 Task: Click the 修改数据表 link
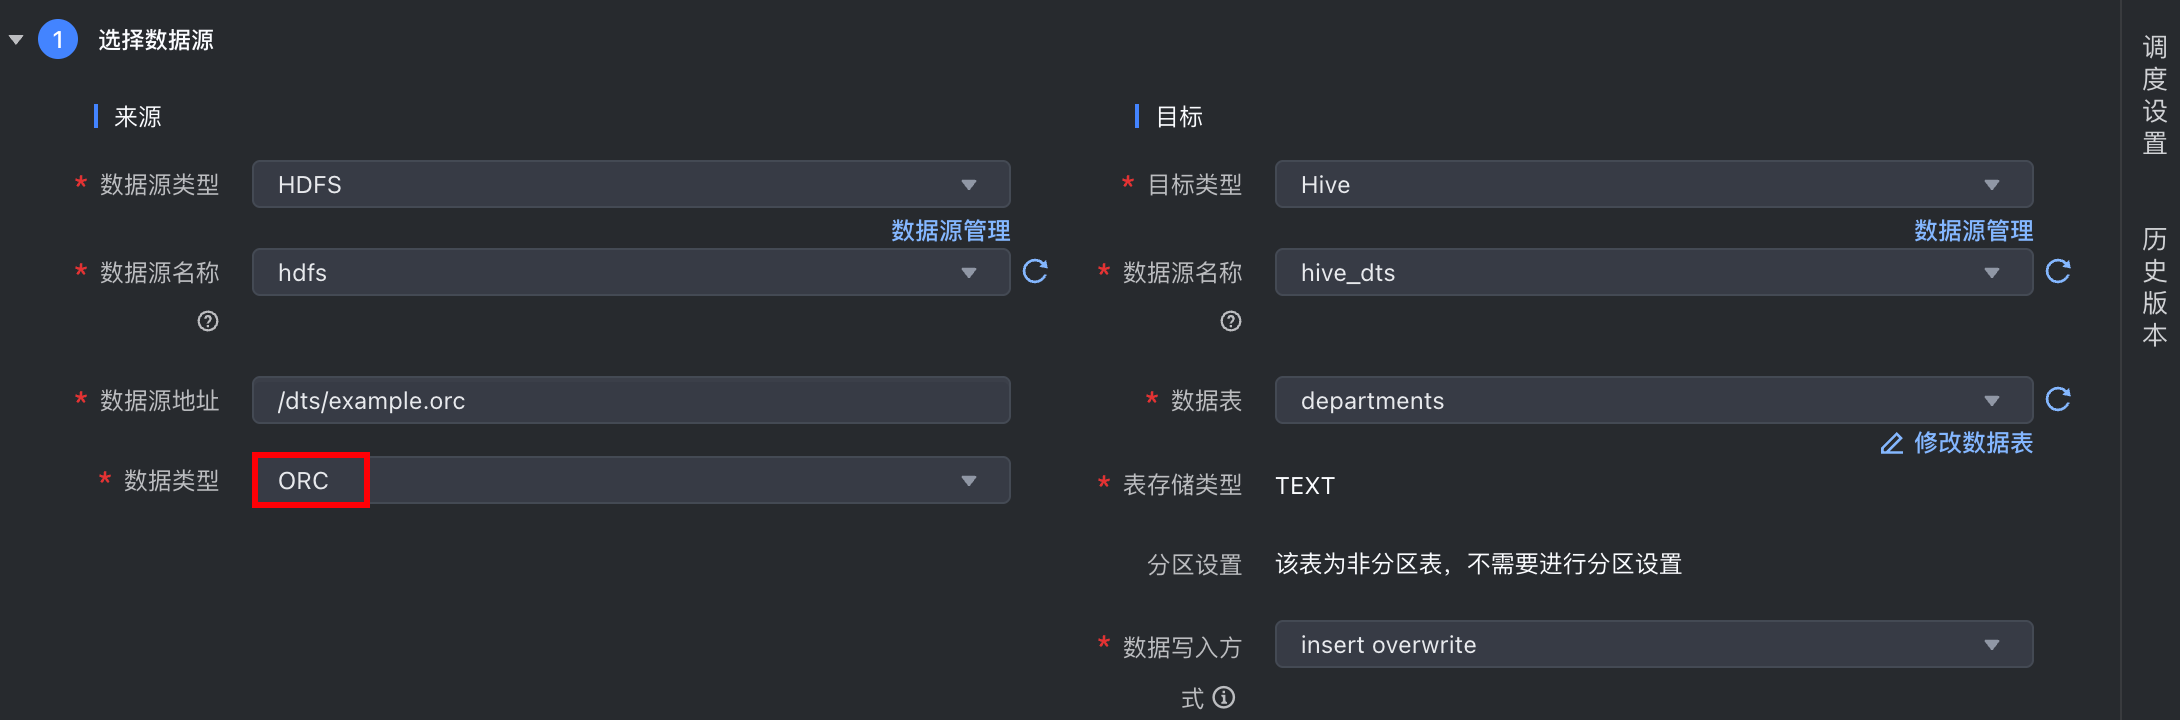1973,443
